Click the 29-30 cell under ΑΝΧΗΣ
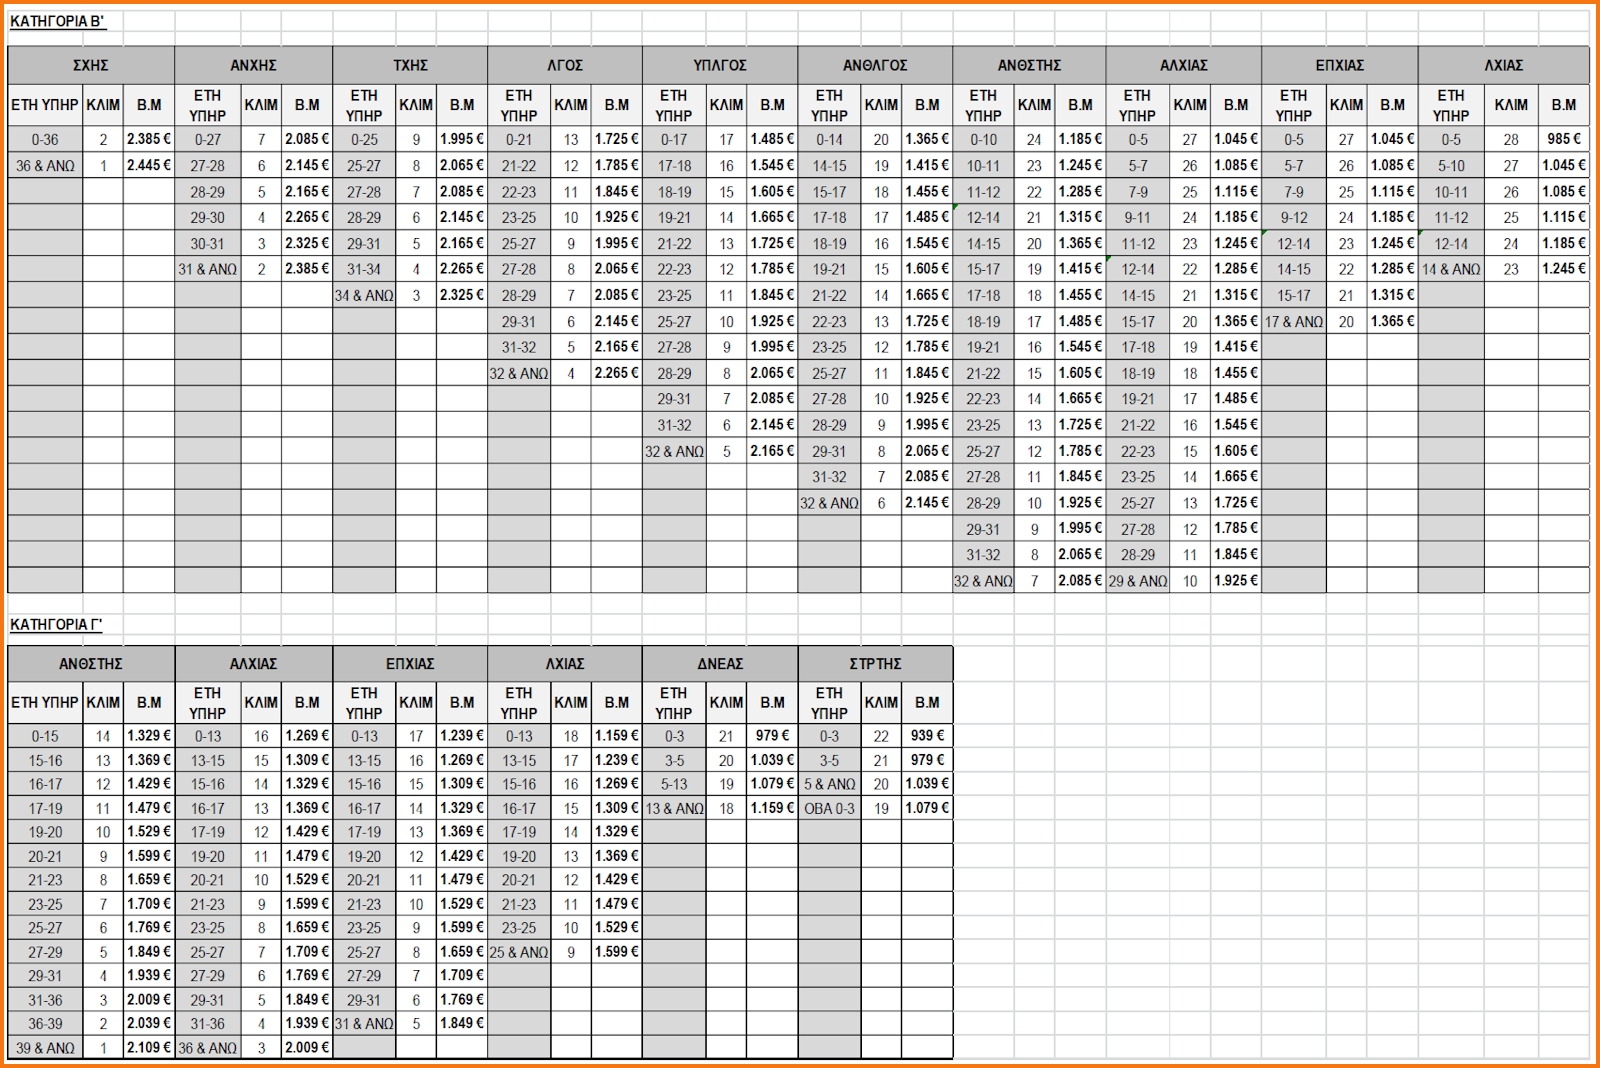The width and height of the screenshot is (1600, 1068). pos(208,217)
